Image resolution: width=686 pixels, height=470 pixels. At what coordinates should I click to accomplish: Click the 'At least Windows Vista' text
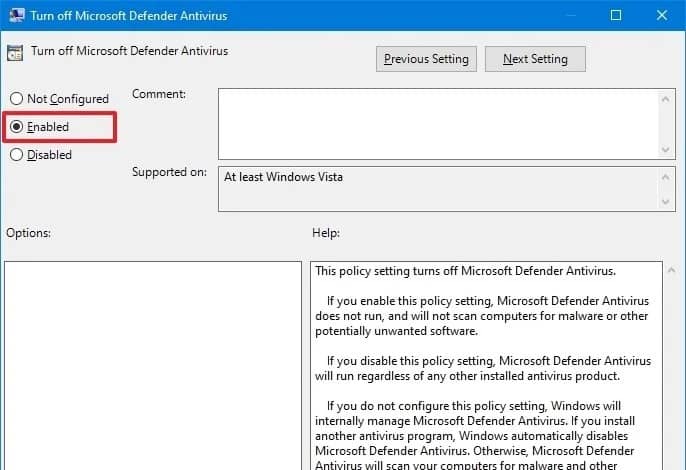(284, 177)
